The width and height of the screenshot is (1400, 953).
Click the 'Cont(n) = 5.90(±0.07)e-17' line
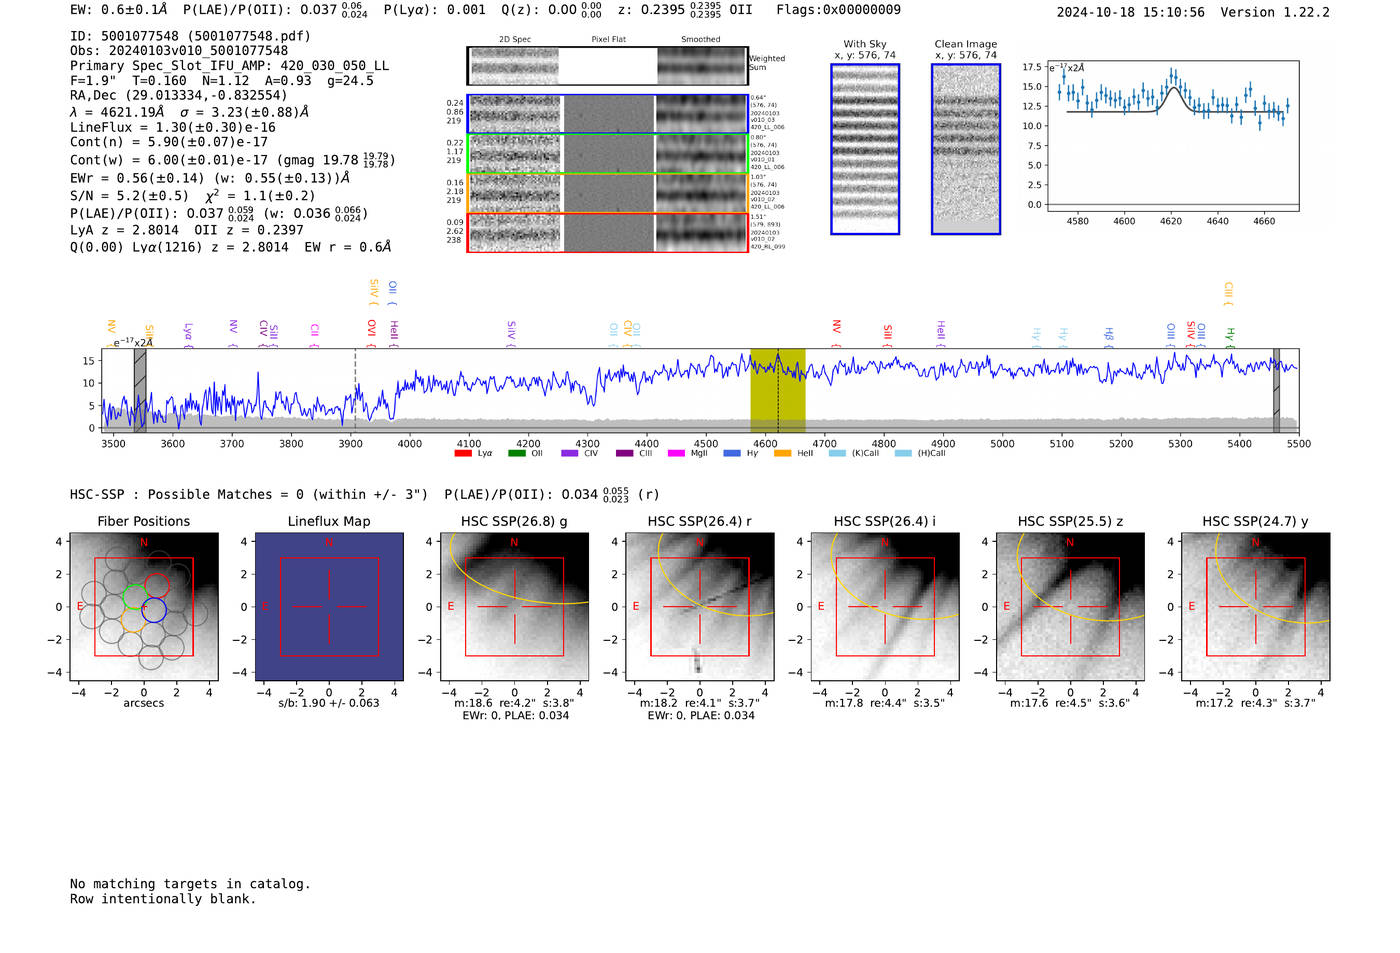tap(169, 142)
